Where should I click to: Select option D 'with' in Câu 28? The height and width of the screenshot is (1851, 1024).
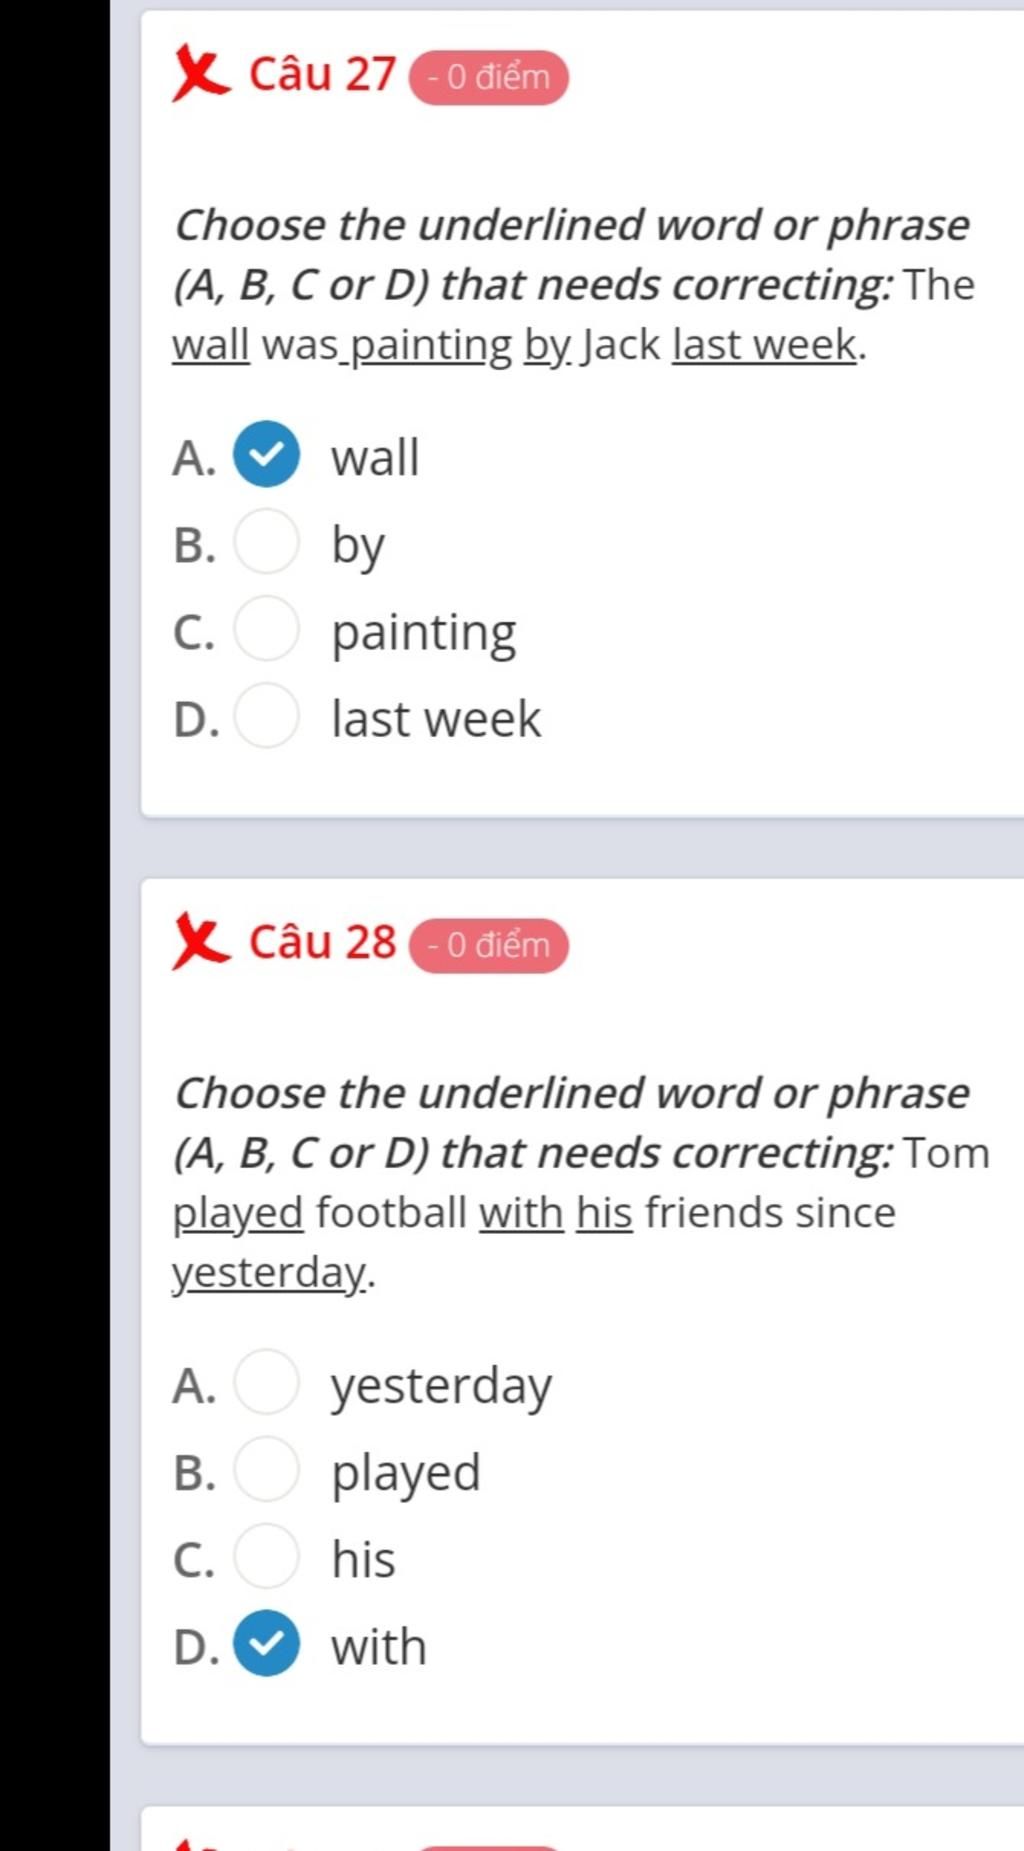coord(266,1644)
